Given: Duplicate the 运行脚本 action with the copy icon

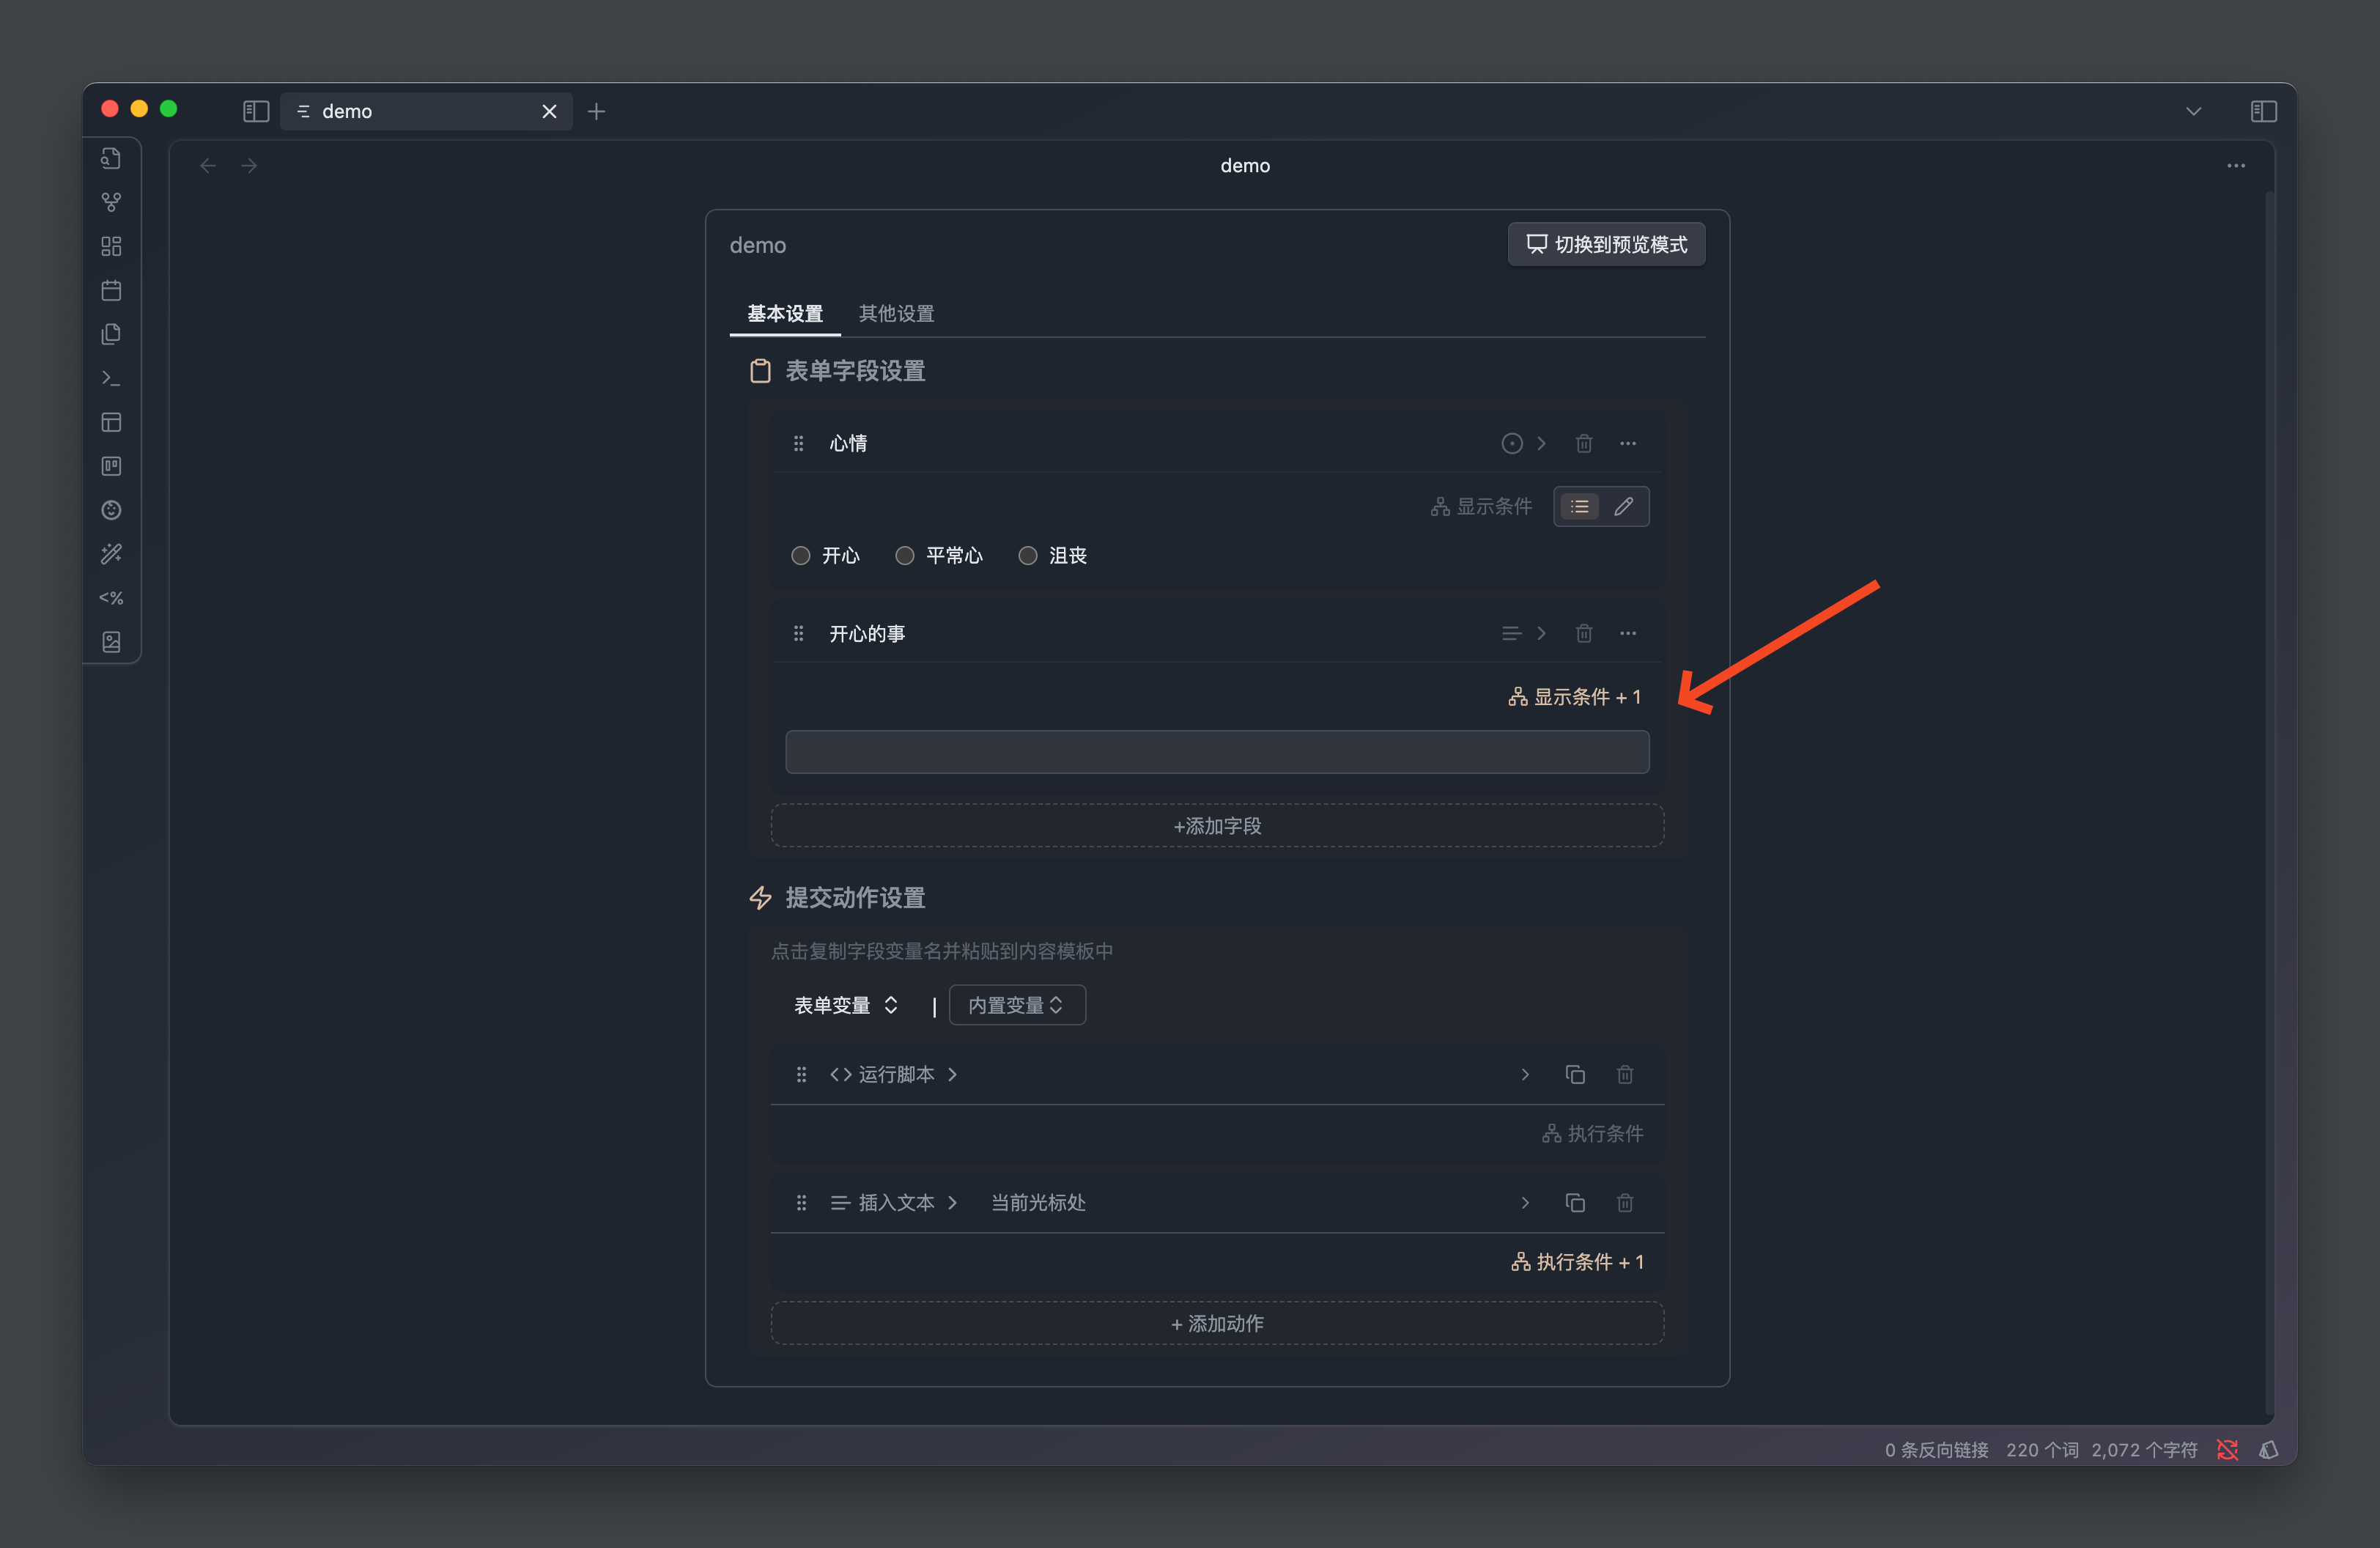Looking at the screenshot, I should point(1574,1074).
